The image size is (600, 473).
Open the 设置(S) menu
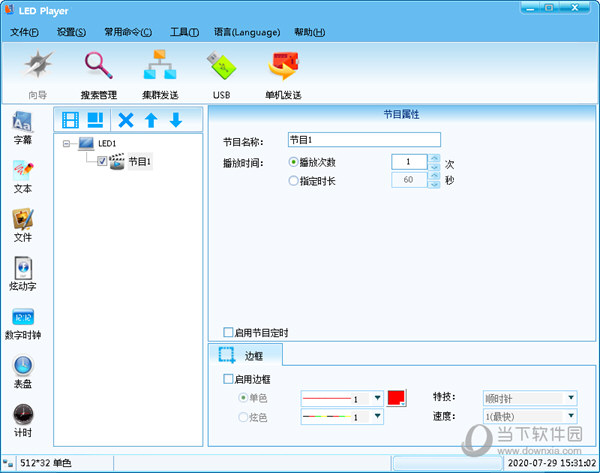point(72,32)
